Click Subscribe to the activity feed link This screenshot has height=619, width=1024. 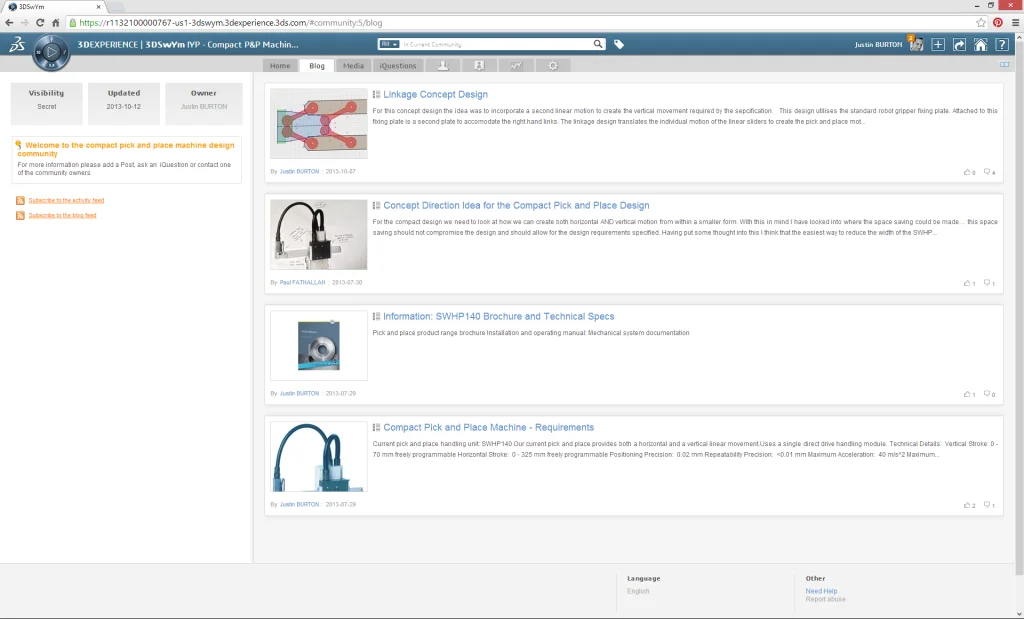point(66,200)
